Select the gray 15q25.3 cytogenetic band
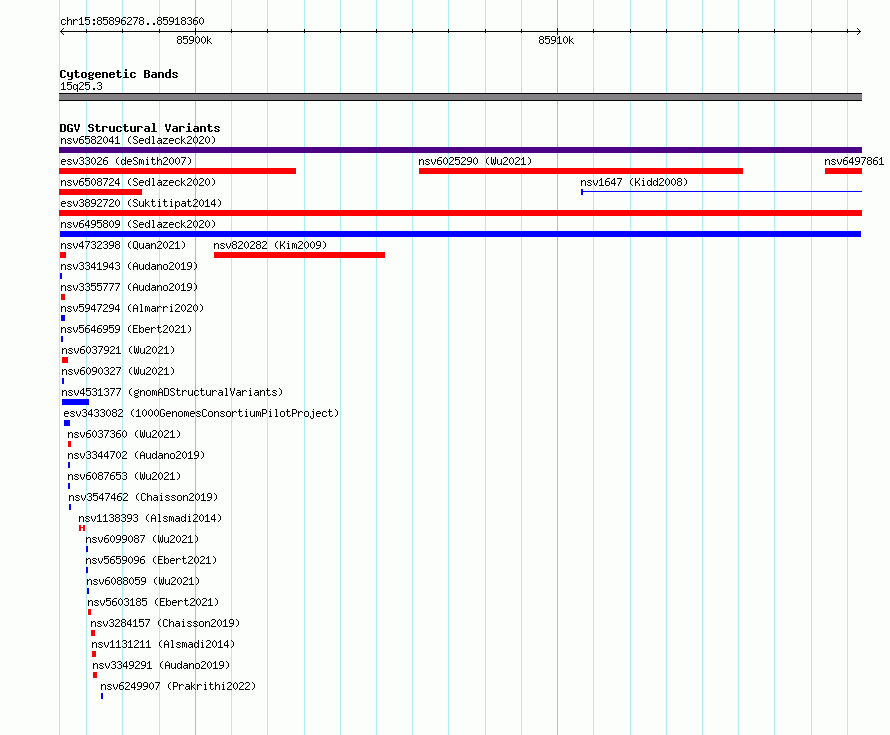This screenshot has width=890, height=735. (460, 97)
